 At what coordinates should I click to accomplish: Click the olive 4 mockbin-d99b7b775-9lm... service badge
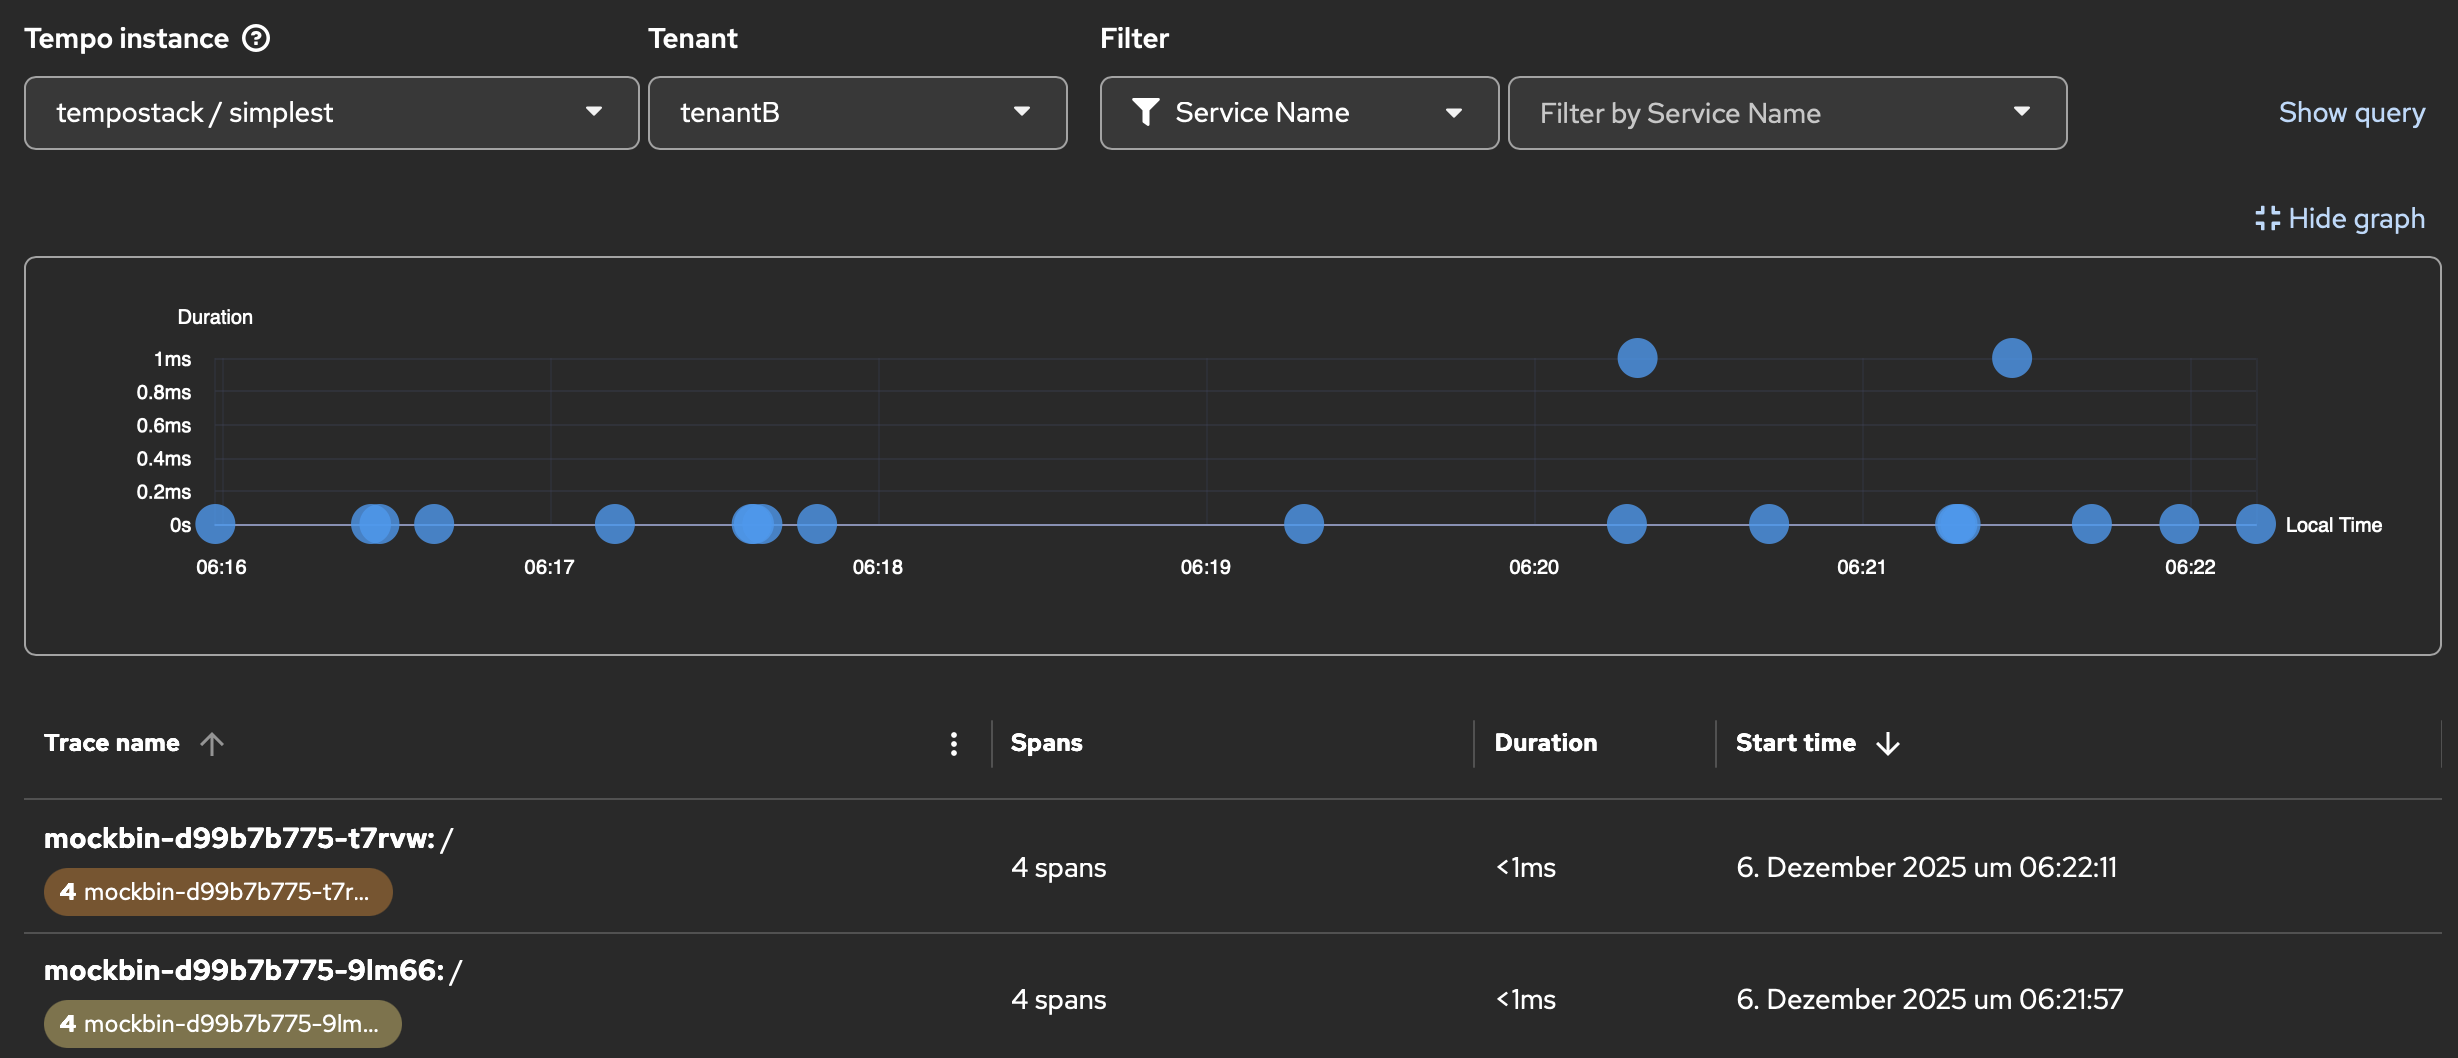coord(221,1024)
